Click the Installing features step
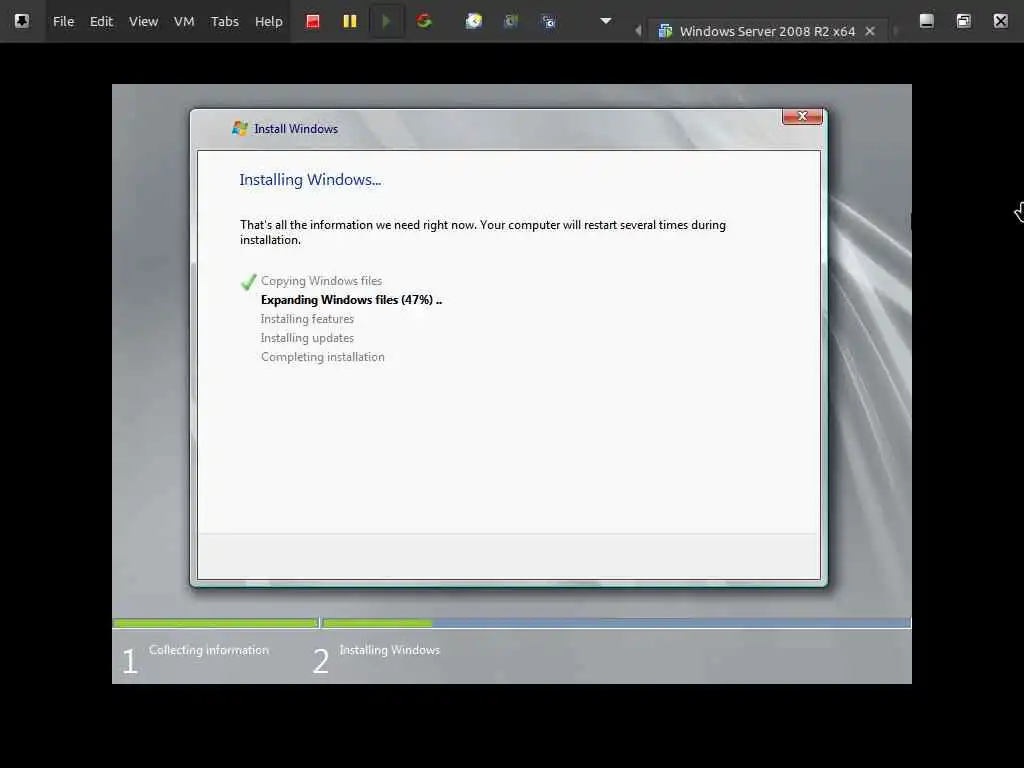This screenshot has width=1024, height=768. 307,319
